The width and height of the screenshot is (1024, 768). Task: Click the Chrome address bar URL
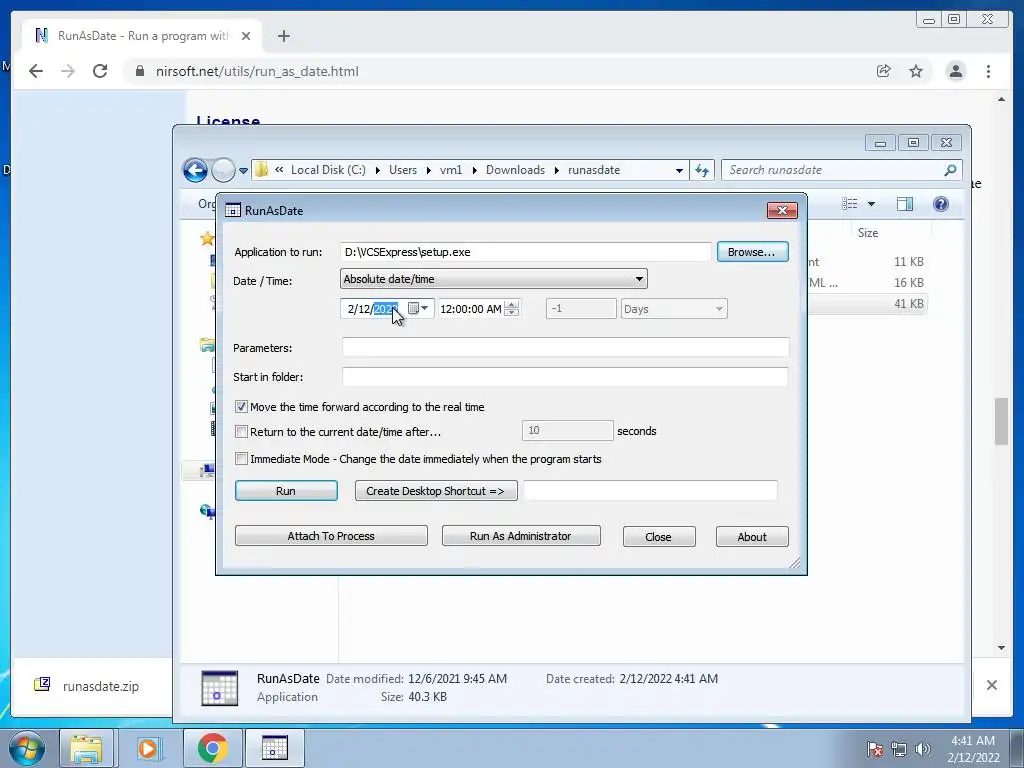click(x=257, y=71)
